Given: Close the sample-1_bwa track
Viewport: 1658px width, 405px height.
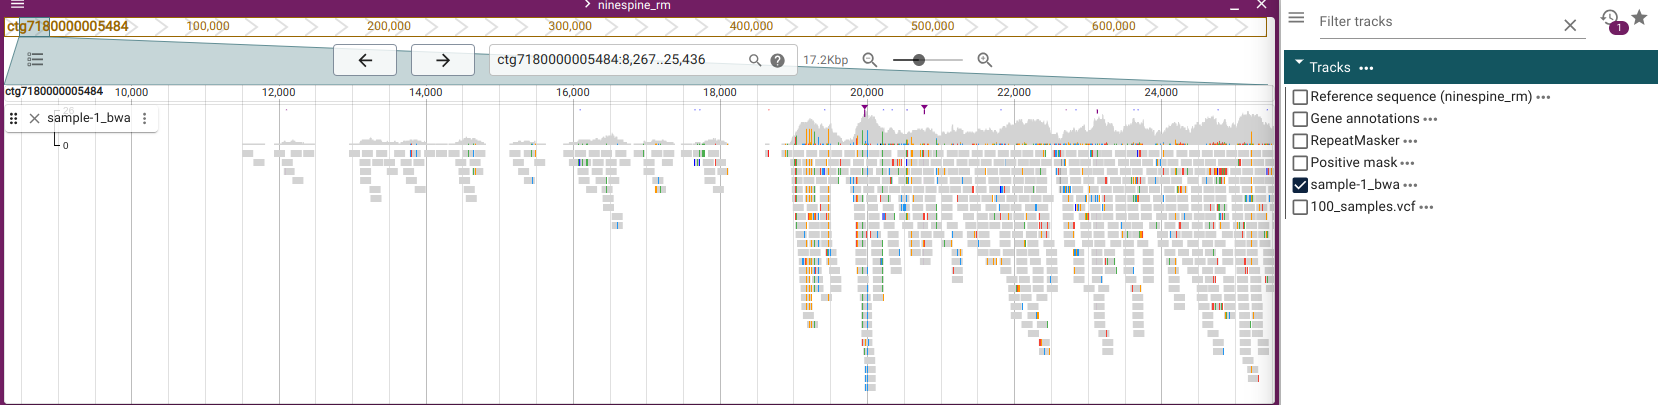Looking at the screenshot, I should (x=34, y=118).
